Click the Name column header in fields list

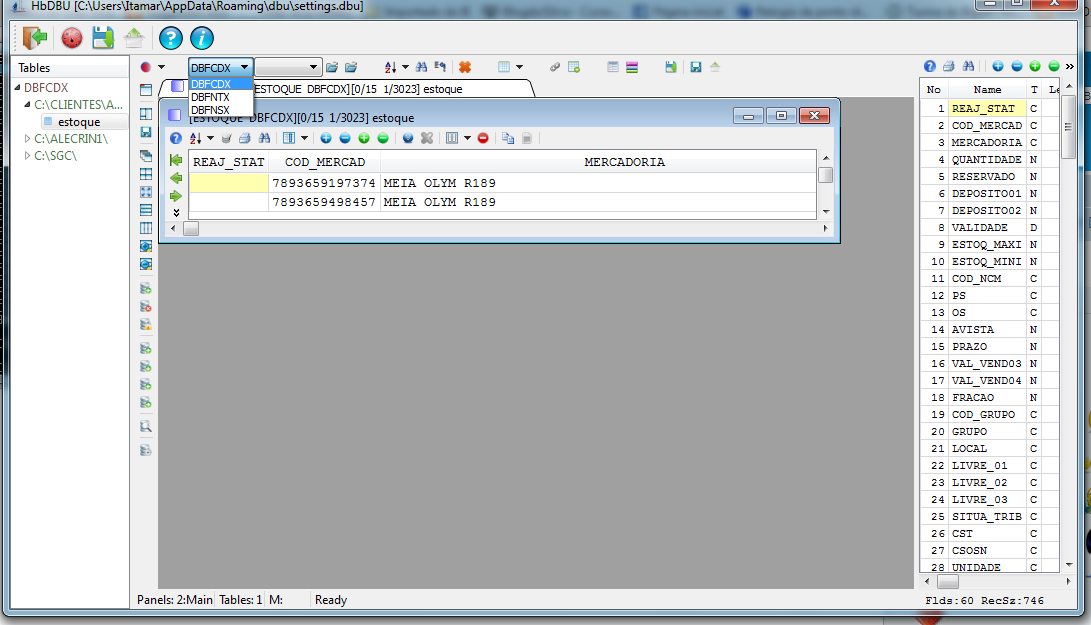(x=987, y=89)
